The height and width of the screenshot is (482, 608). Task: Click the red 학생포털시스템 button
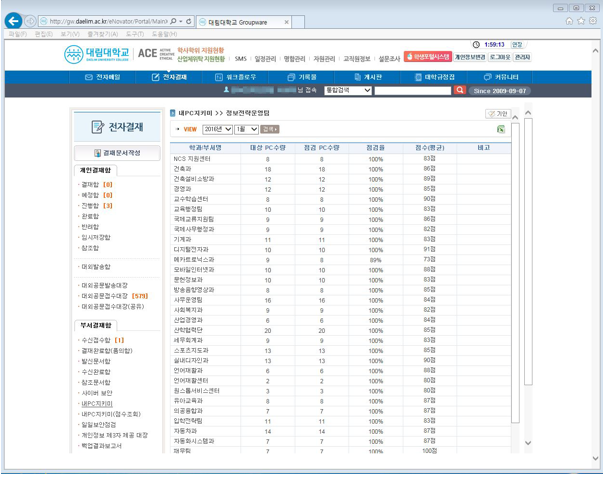tap(428, 57)
